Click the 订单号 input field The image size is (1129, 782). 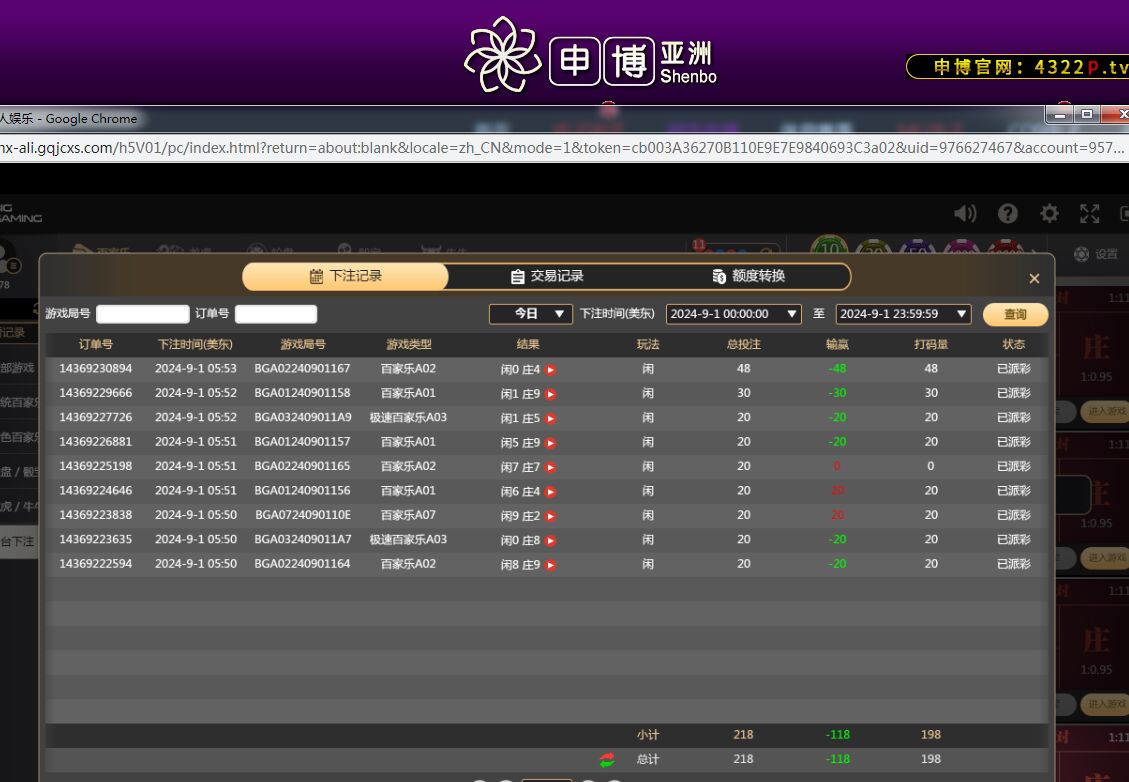coord(276,314)
